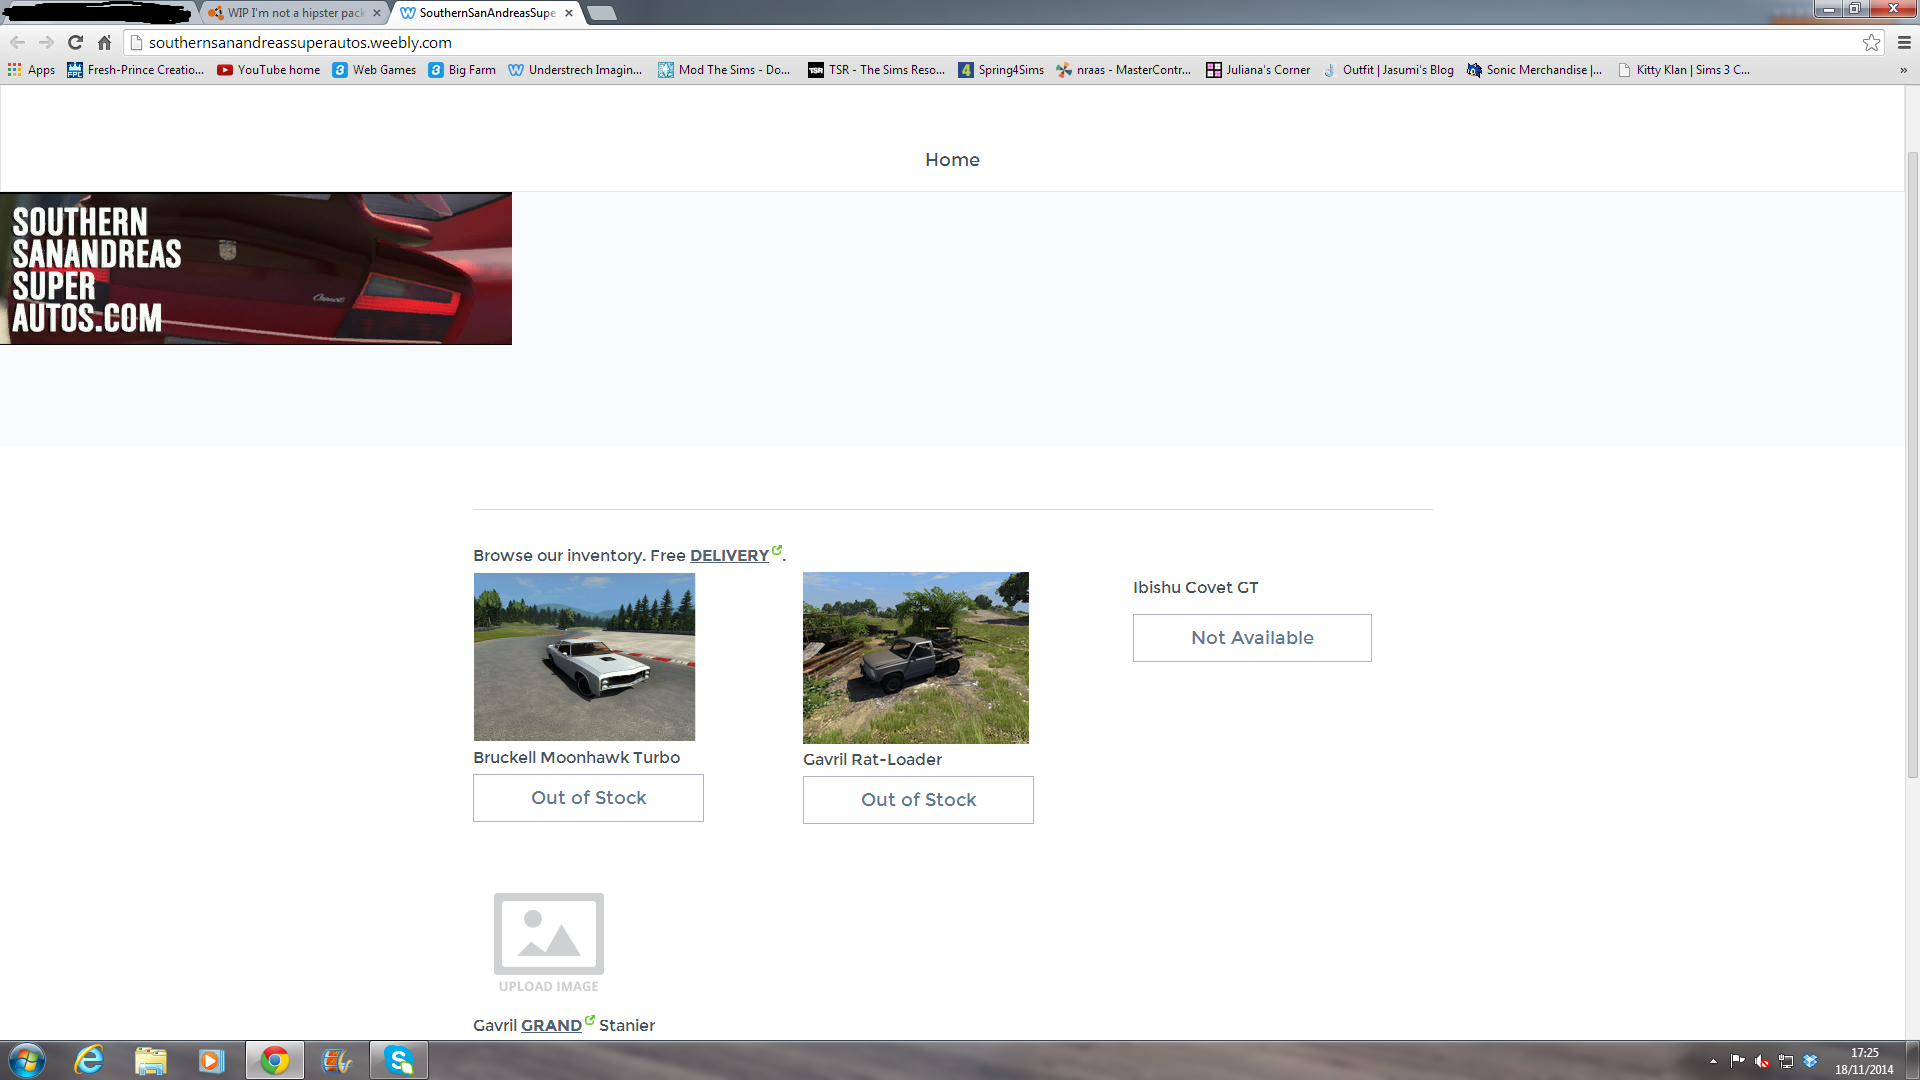The height and width of the screenshot is (1080, 1920).
Task: Click the Gavril Rat-Loader caption
Action: (872, 760)
